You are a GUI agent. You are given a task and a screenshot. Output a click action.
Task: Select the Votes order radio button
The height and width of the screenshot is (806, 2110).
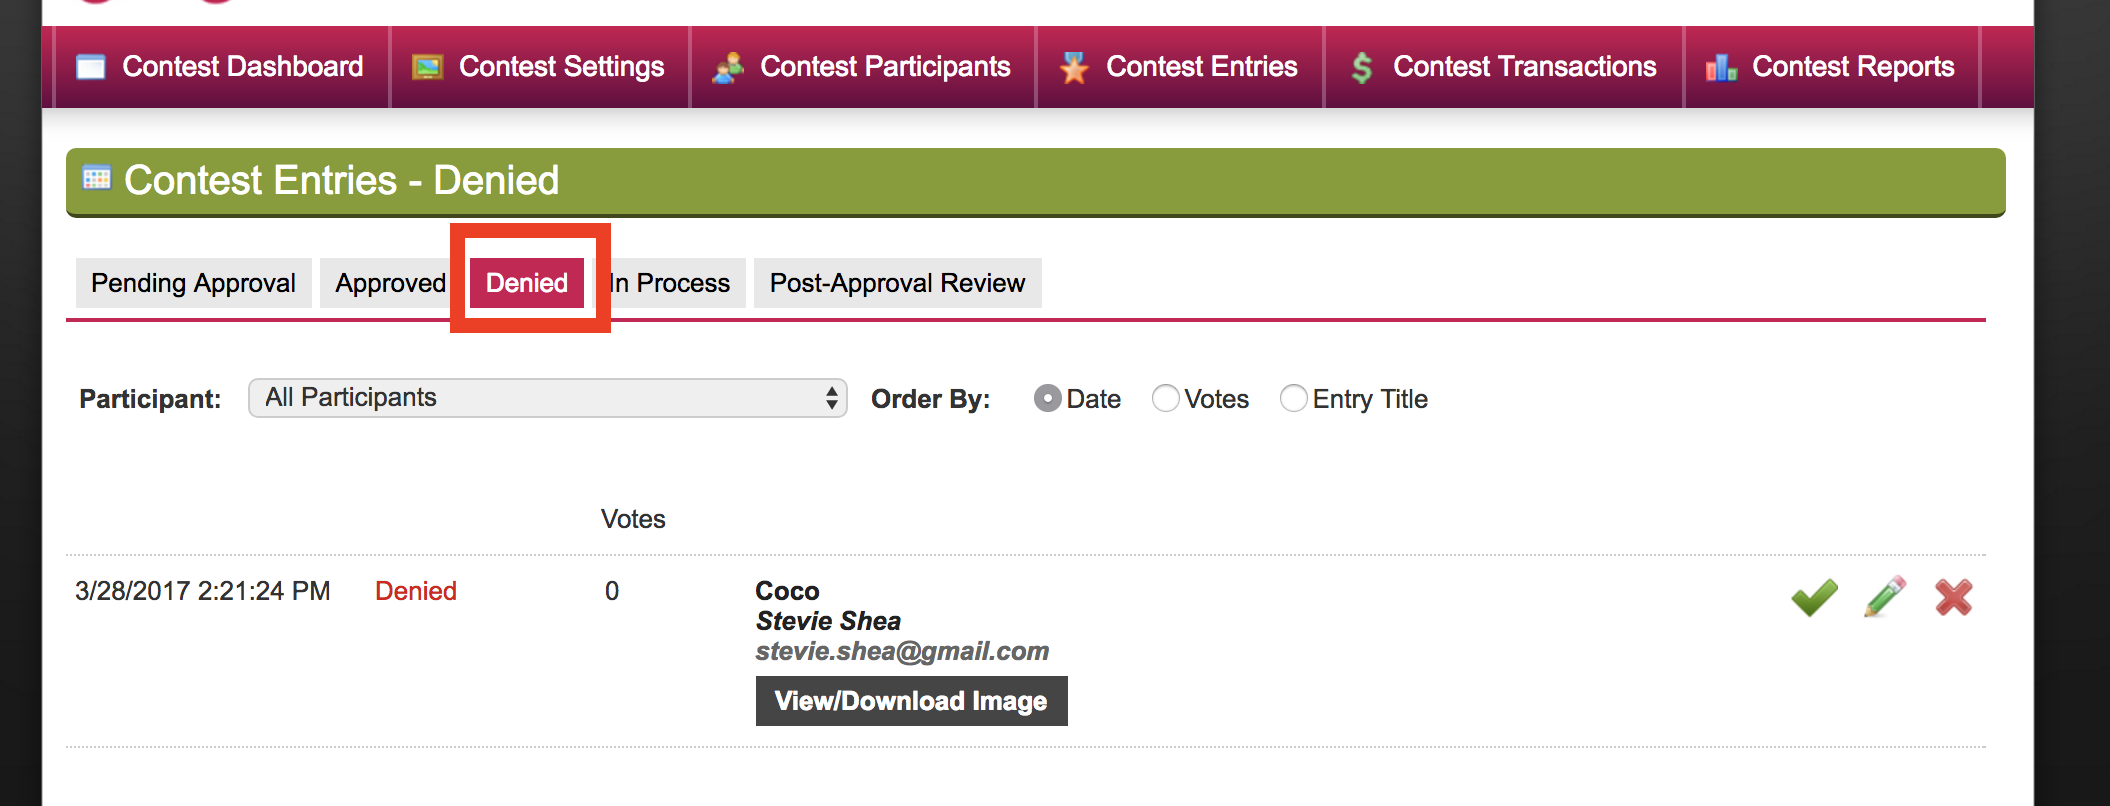tap(1165, 399)
